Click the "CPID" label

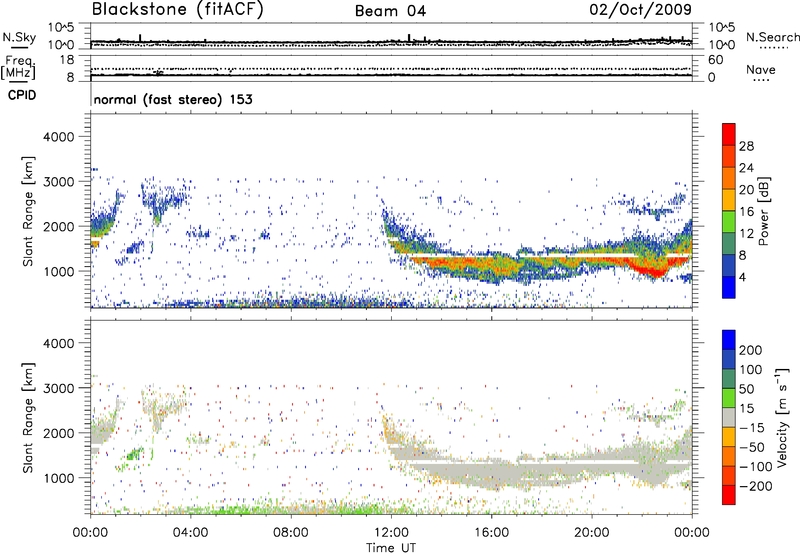tap(22, 95)
